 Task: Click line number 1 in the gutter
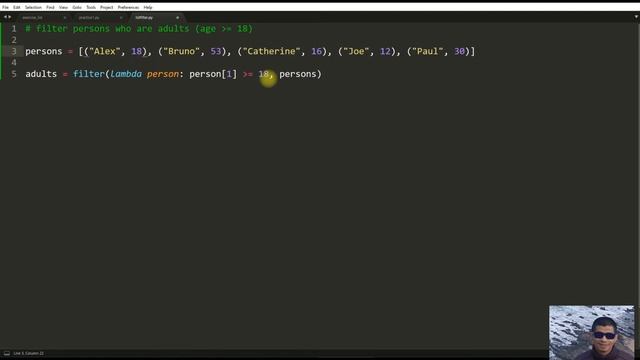[x=14, y=29]
